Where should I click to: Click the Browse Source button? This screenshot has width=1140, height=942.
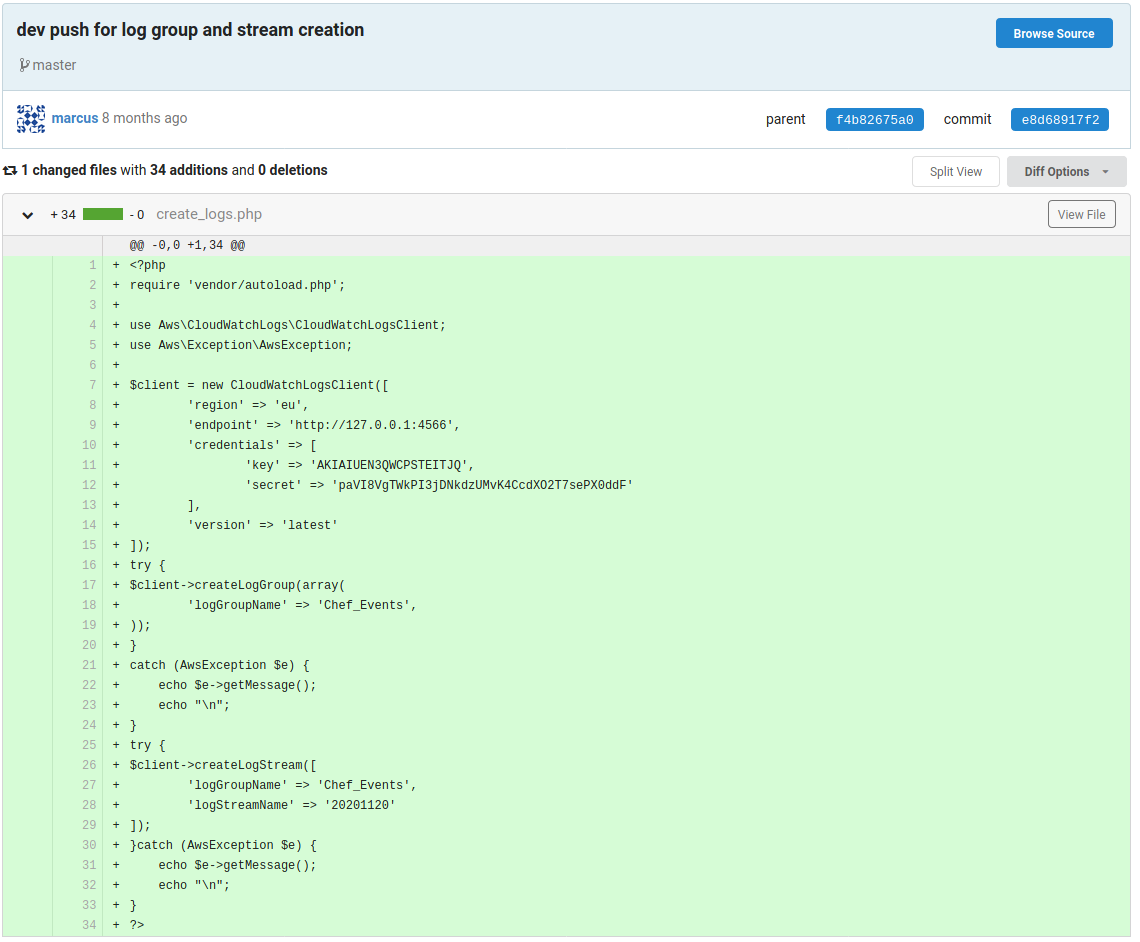coord(1053,33)
